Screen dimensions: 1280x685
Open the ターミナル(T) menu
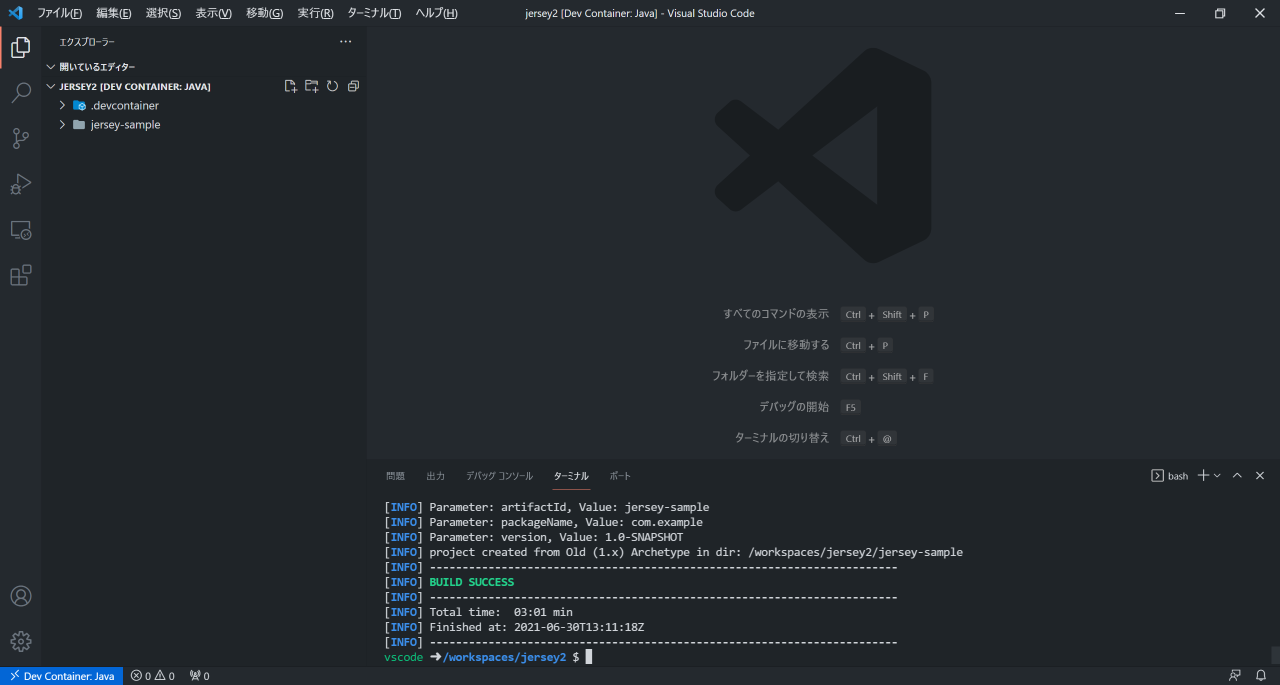point(374,13)
